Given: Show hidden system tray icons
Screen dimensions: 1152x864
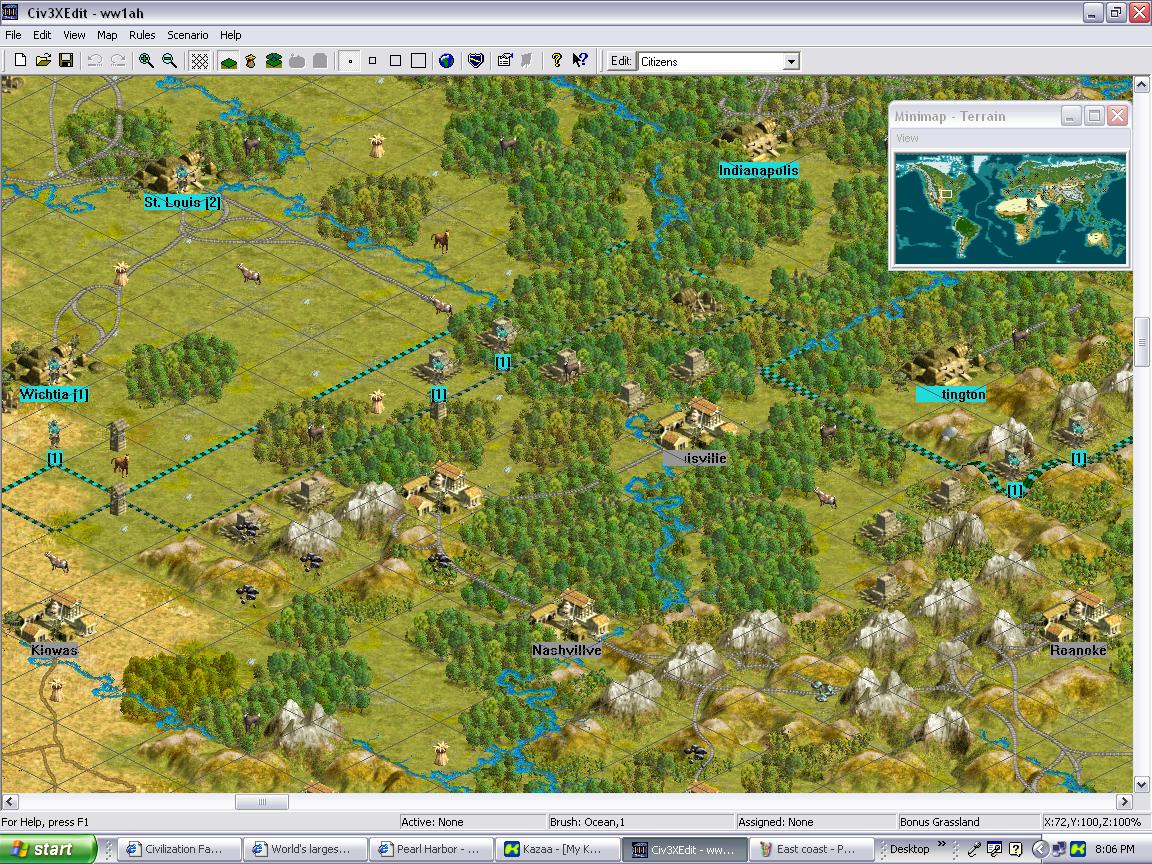Looking at the screenshot, I should 1040,849.
